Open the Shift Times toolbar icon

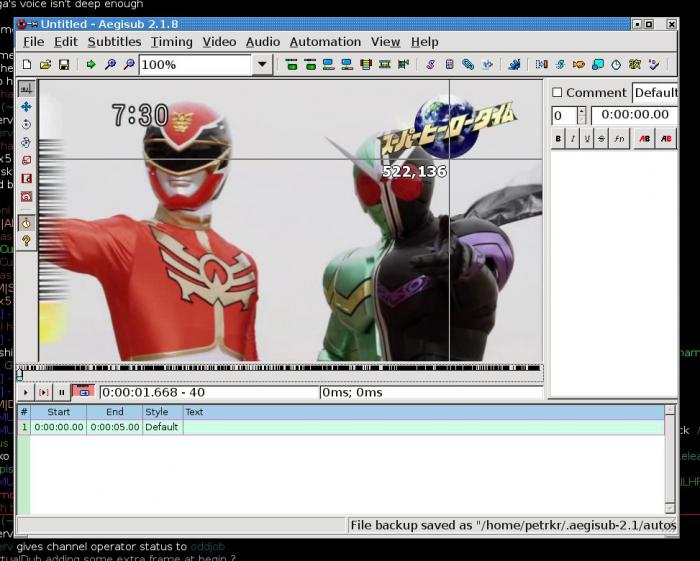(542, 65)
